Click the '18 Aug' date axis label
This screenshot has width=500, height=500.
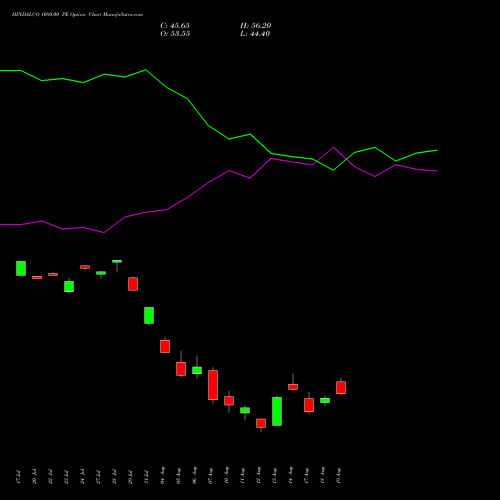(x=322, y=475)
